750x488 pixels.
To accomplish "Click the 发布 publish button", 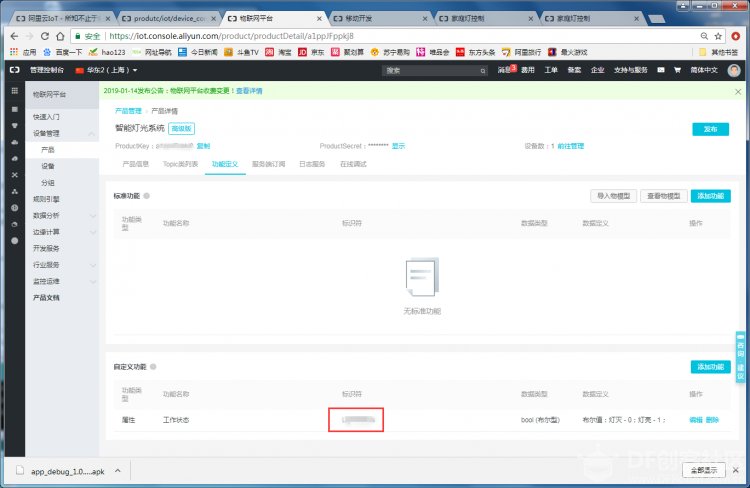I will 710,129.
